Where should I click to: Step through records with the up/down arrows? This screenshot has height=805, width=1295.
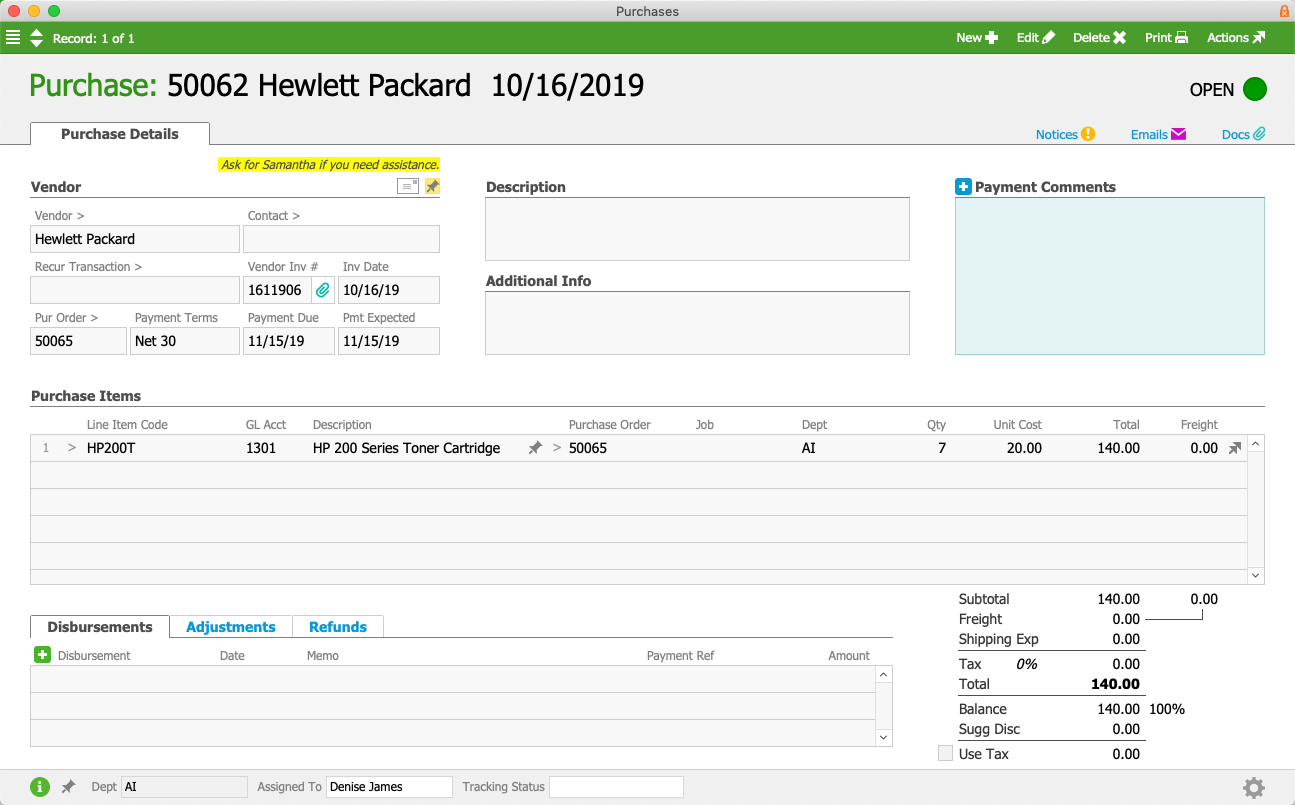(x=37, y=38)
